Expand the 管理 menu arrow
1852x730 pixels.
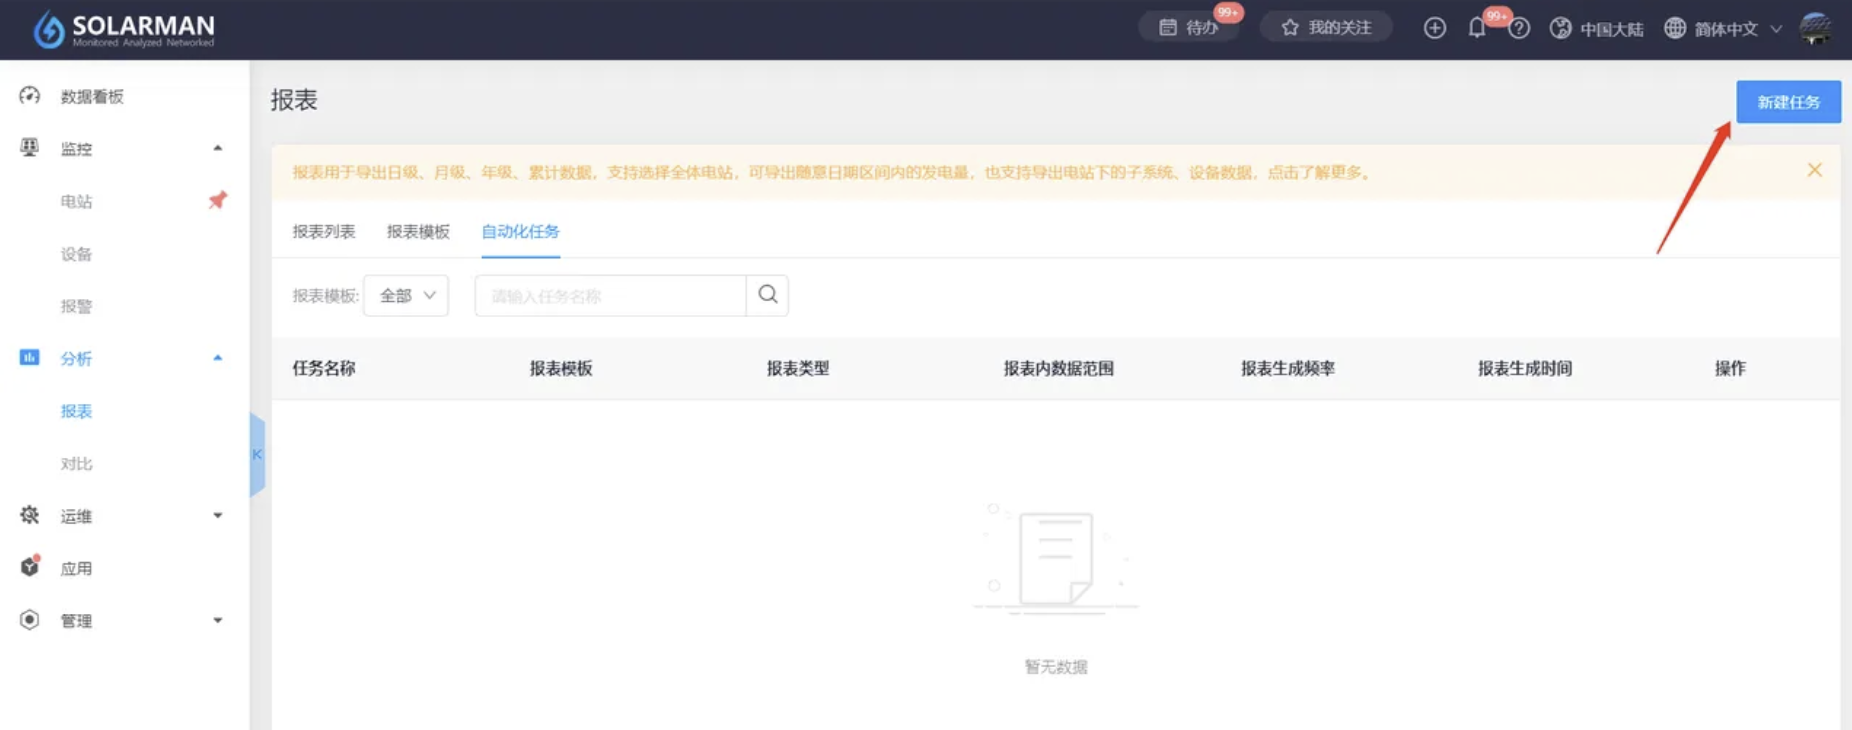[x=218, y=620]
